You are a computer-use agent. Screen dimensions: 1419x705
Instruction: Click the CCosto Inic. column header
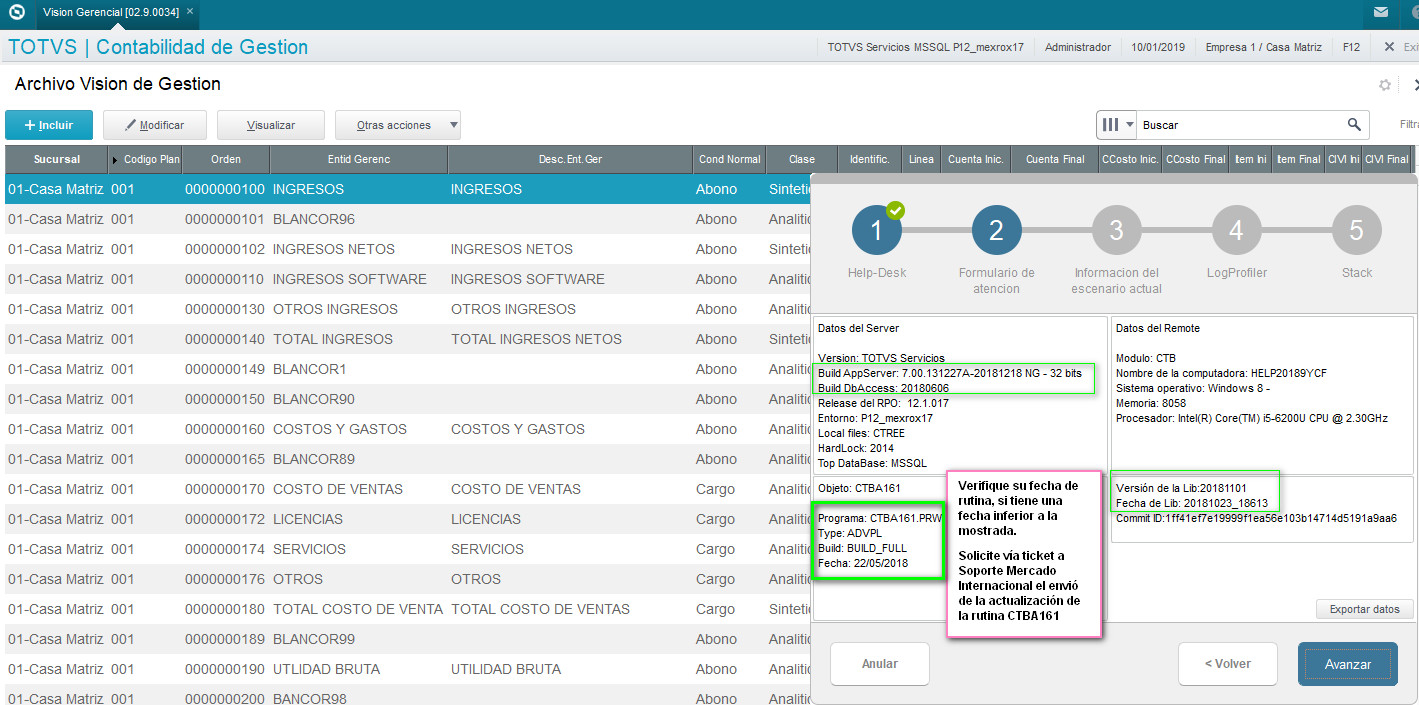(x=1130, y=160)
